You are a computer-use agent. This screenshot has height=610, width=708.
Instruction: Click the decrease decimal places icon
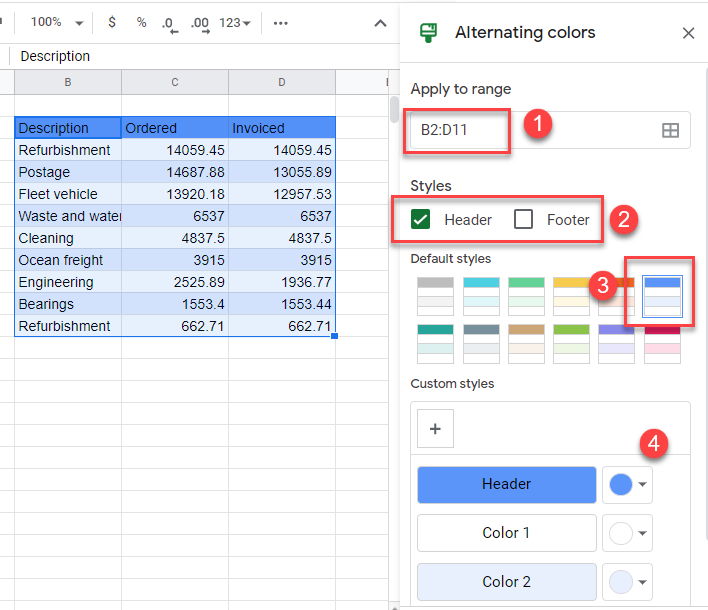pos(169,23)
